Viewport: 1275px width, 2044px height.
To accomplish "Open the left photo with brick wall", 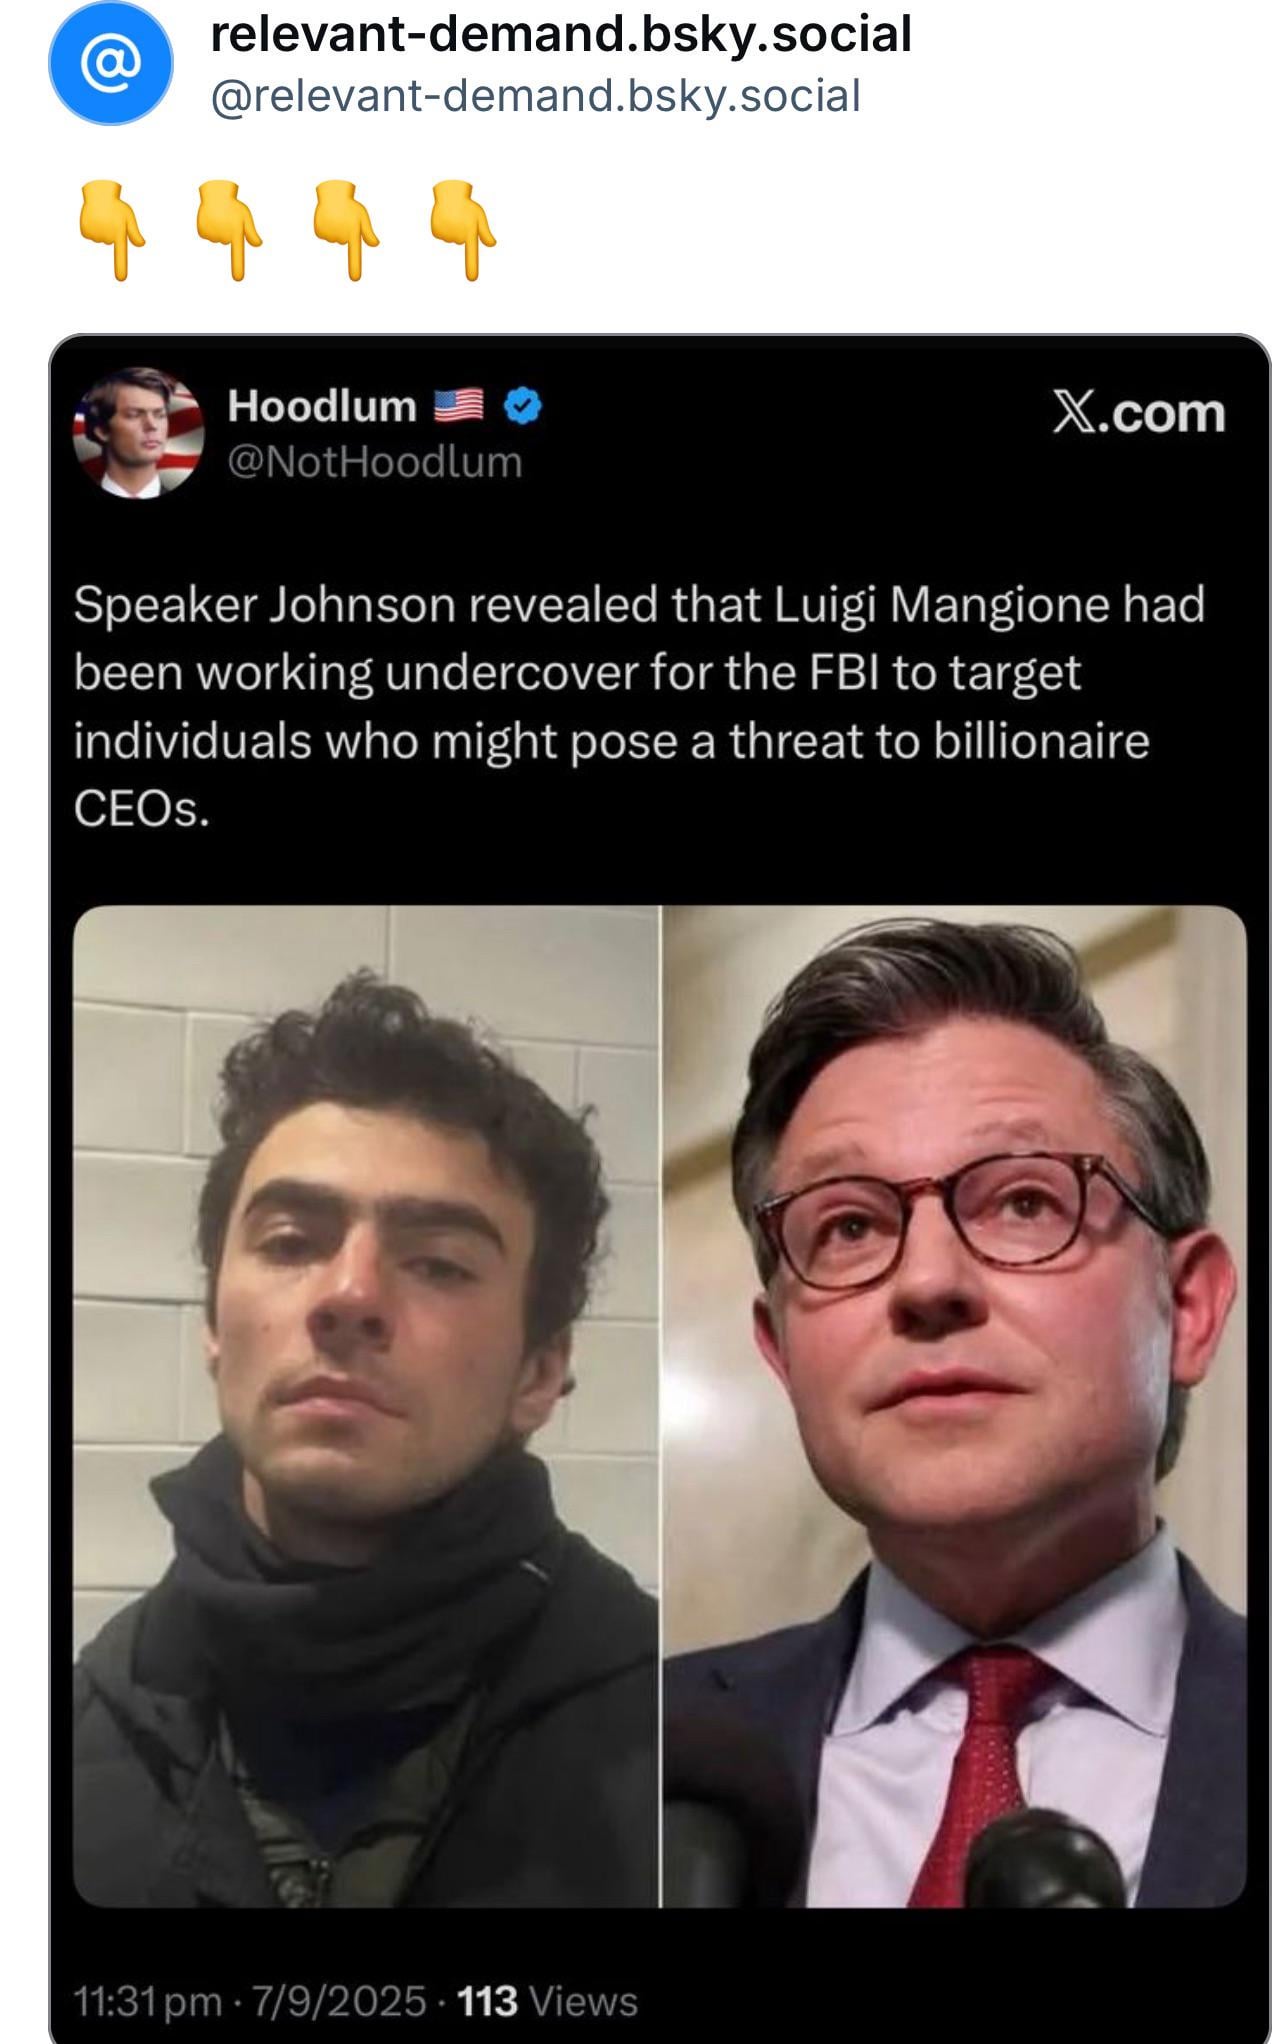I will [366, 1407].
